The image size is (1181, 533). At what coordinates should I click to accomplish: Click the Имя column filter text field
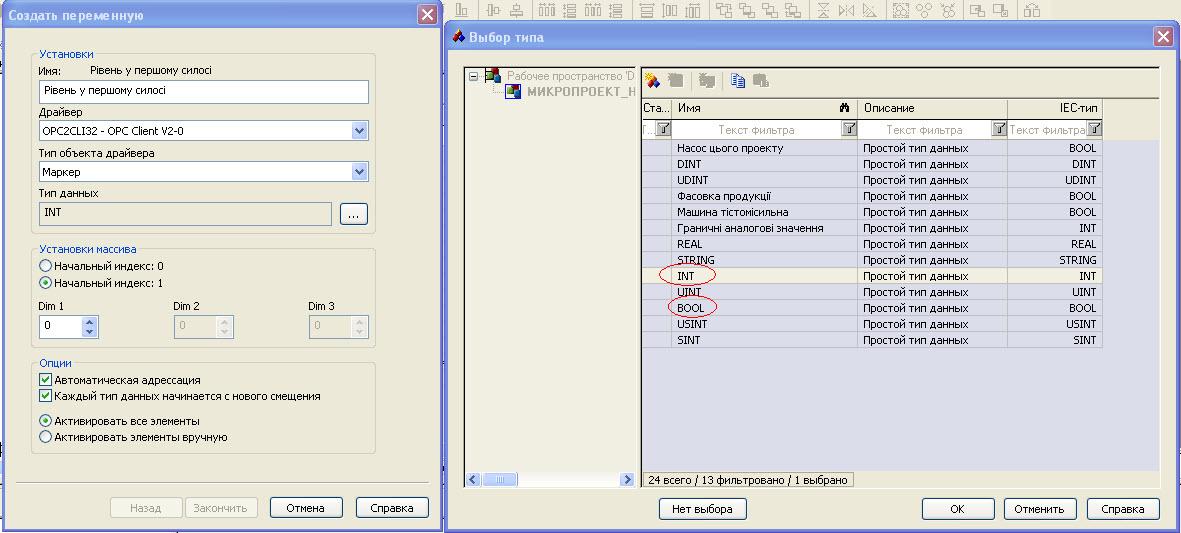[x=756, y=129]
